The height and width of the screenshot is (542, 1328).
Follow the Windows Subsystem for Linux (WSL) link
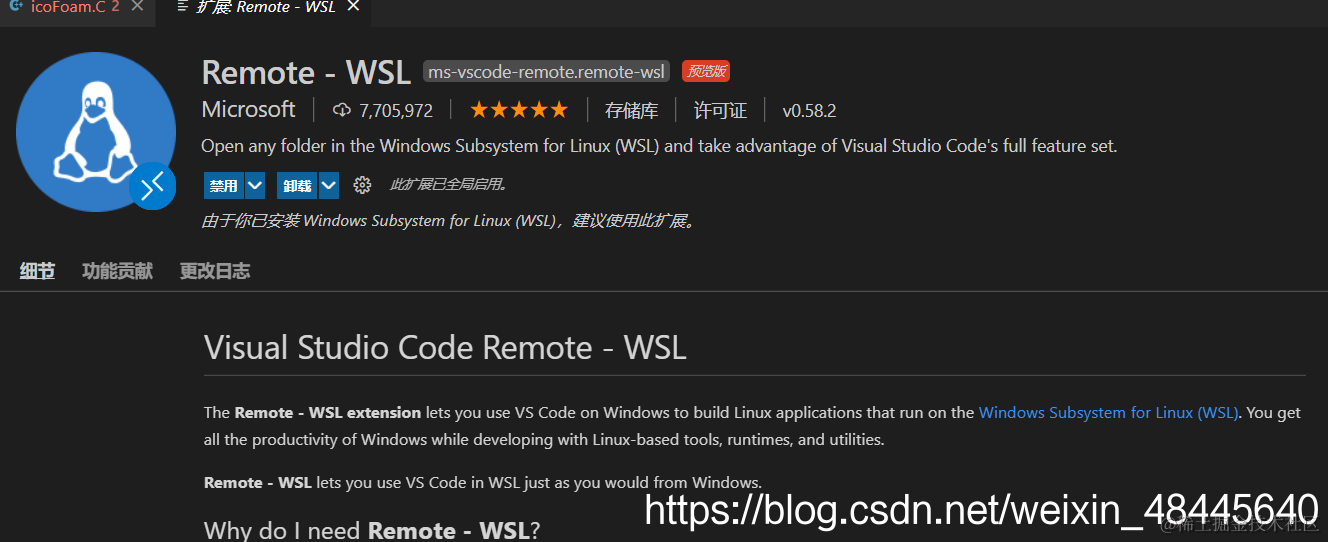pyautogui.click(x=1109, y=412)
